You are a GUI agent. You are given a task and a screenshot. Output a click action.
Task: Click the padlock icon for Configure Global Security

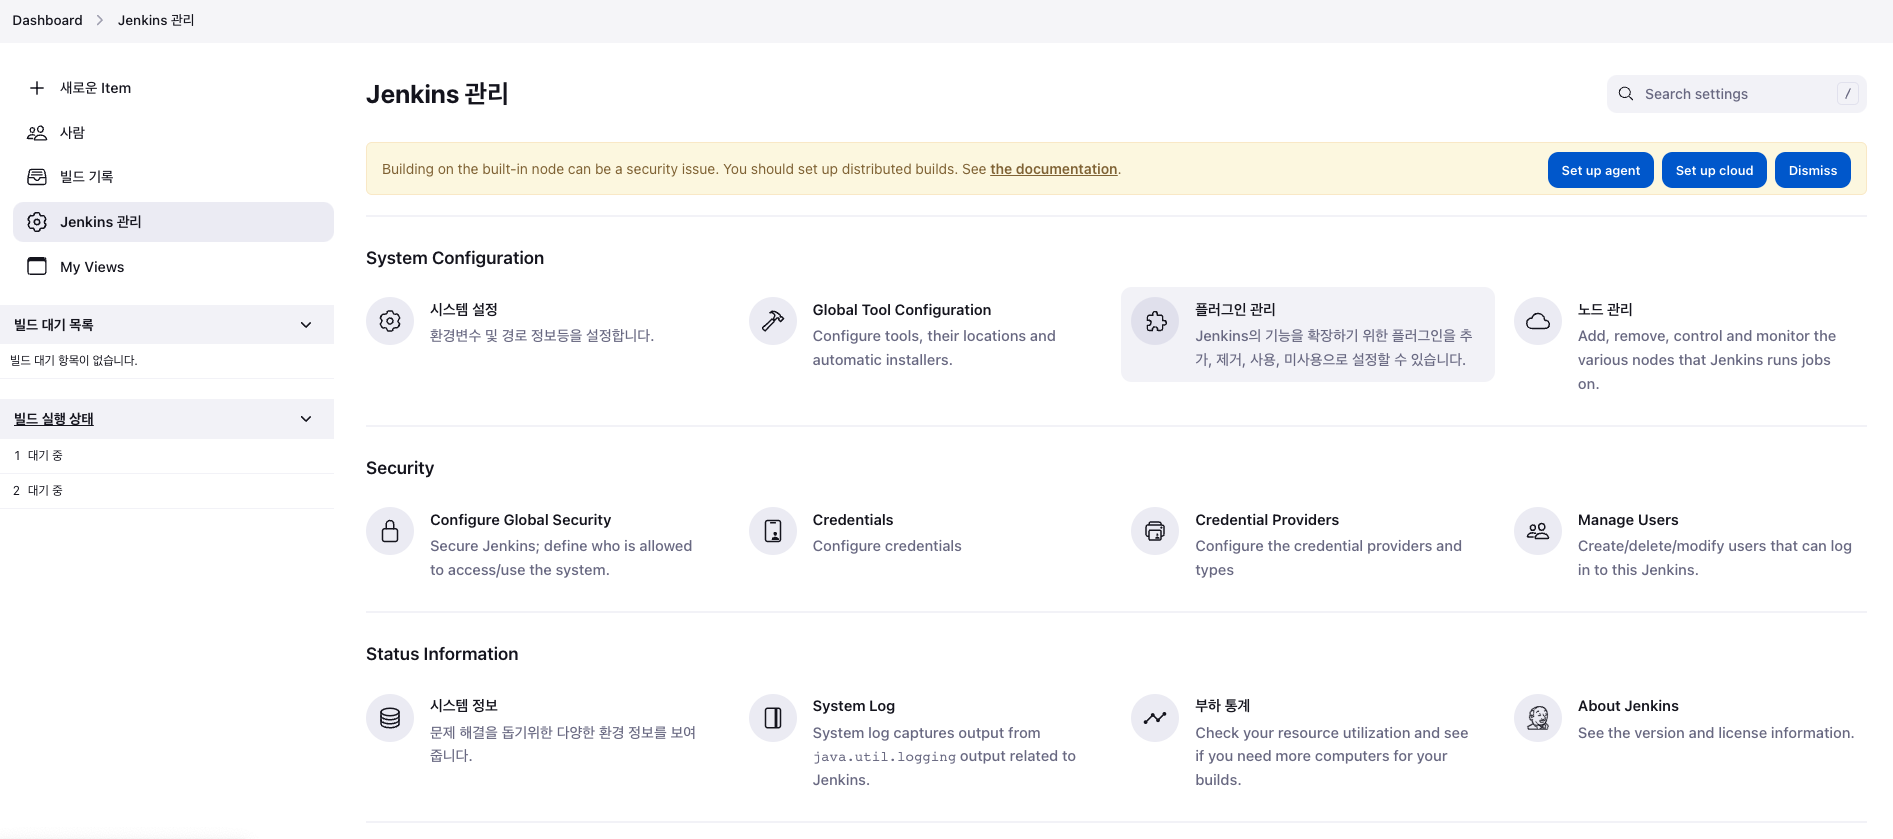(390, 531)
